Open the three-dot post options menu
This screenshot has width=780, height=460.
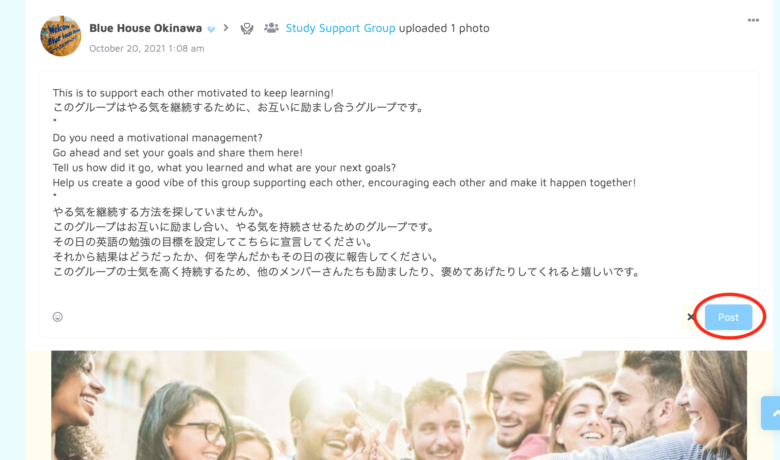pyautogui.click(x=753, y=20)
